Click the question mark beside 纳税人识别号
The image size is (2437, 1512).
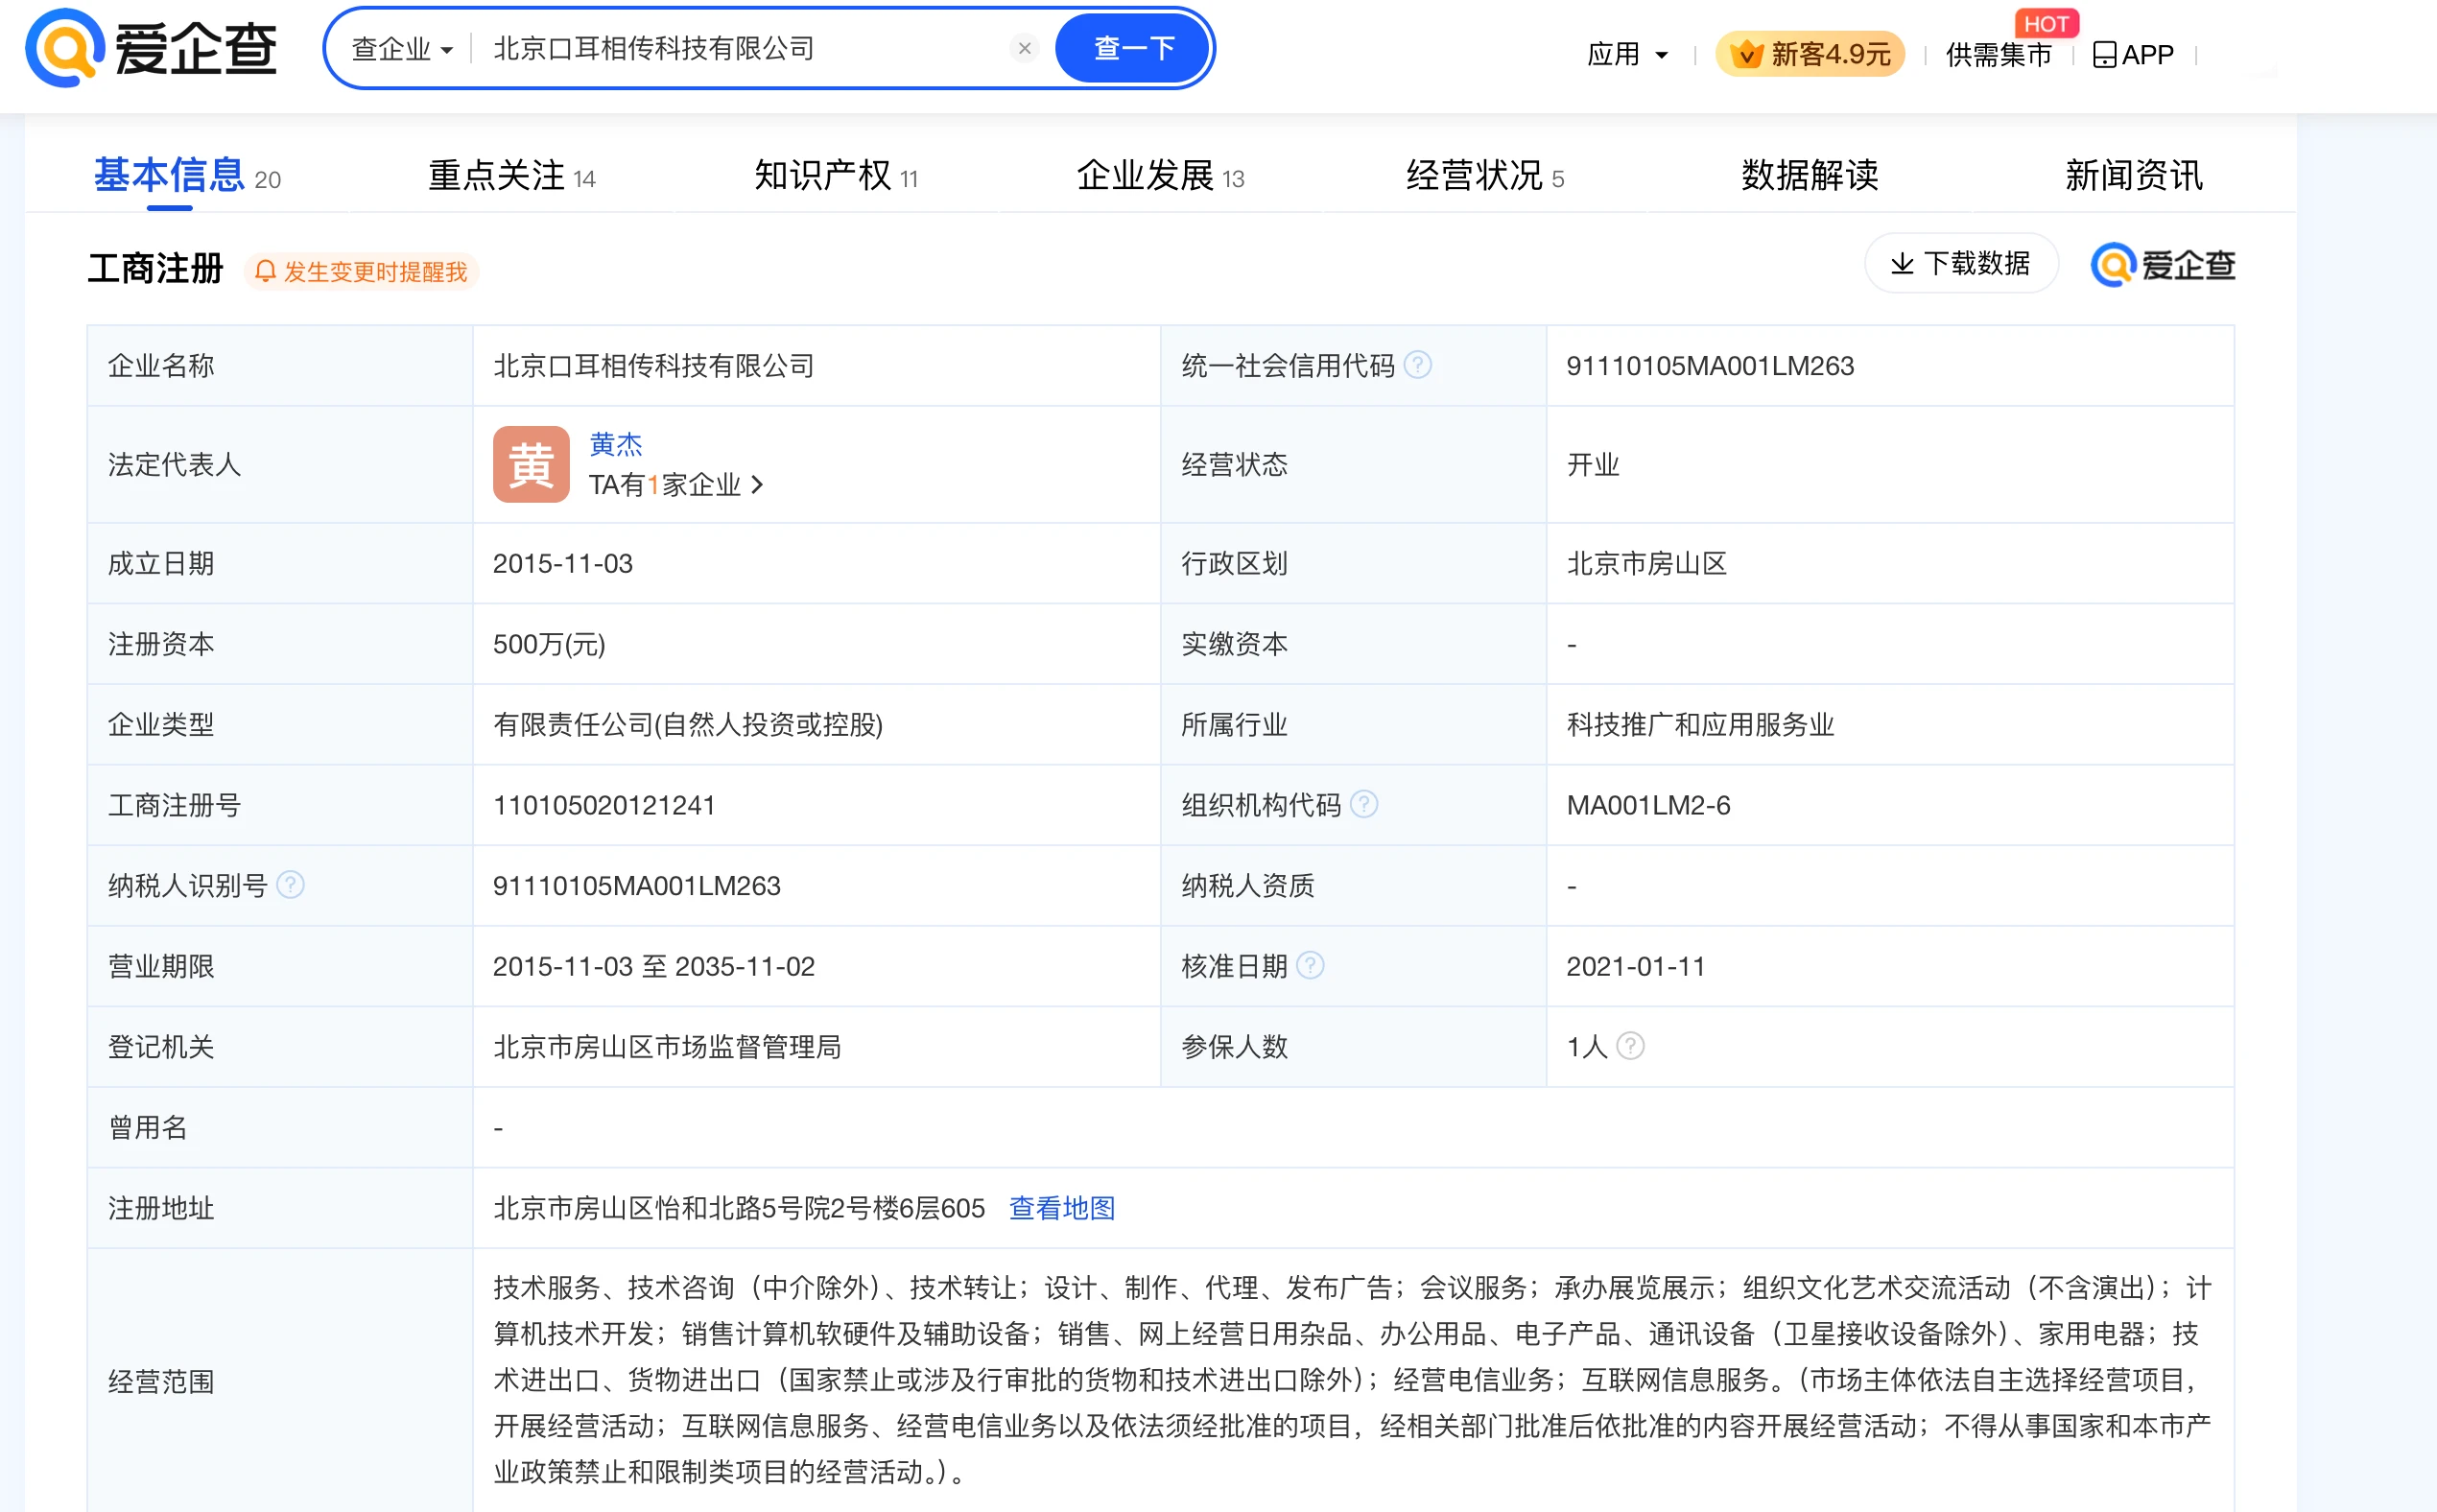pyautogui.click(x=291, y=884)
